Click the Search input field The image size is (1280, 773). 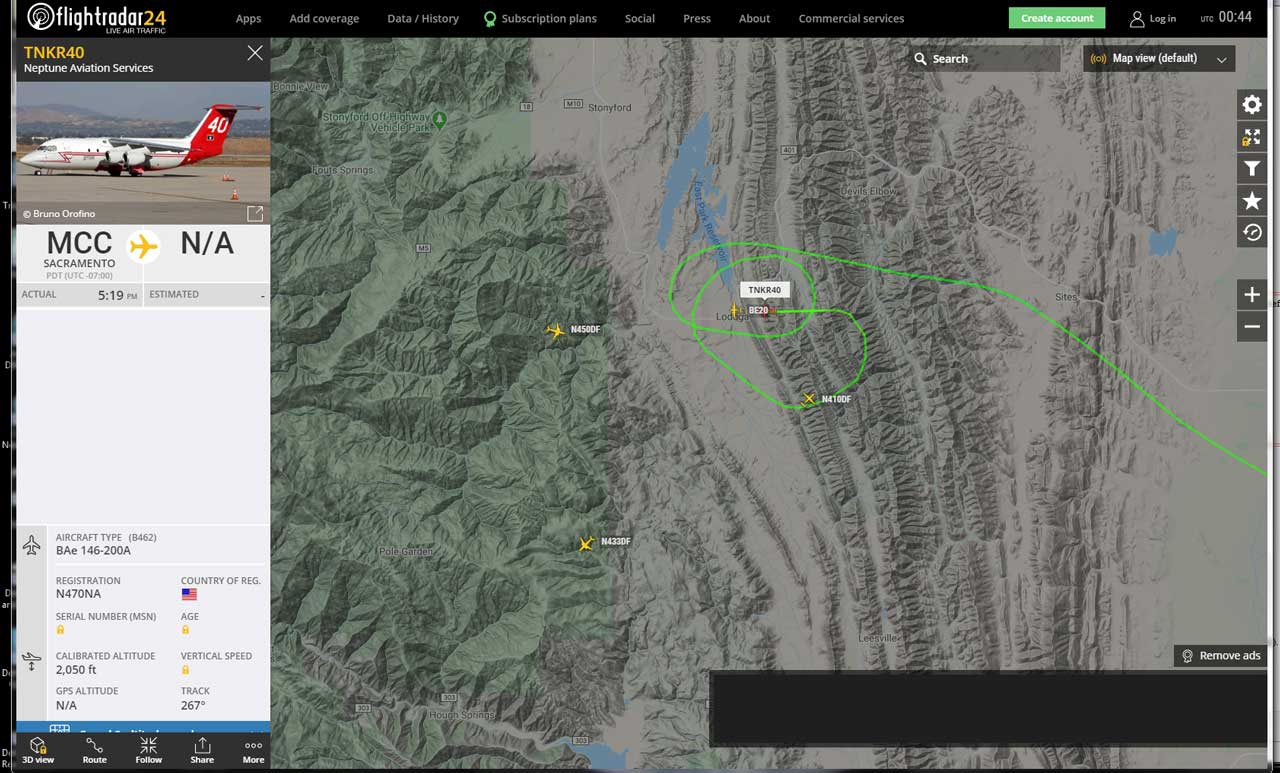(984, 59)
